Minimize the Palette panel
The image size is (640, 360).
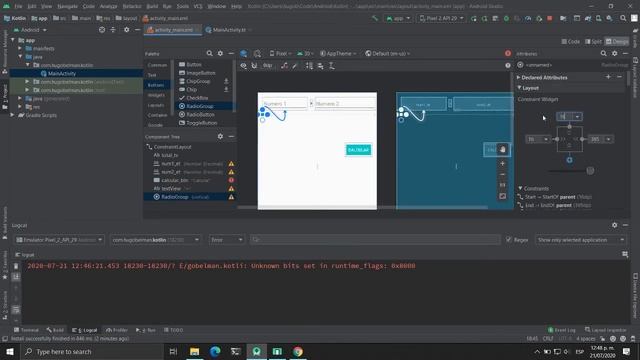pos(231,53)
